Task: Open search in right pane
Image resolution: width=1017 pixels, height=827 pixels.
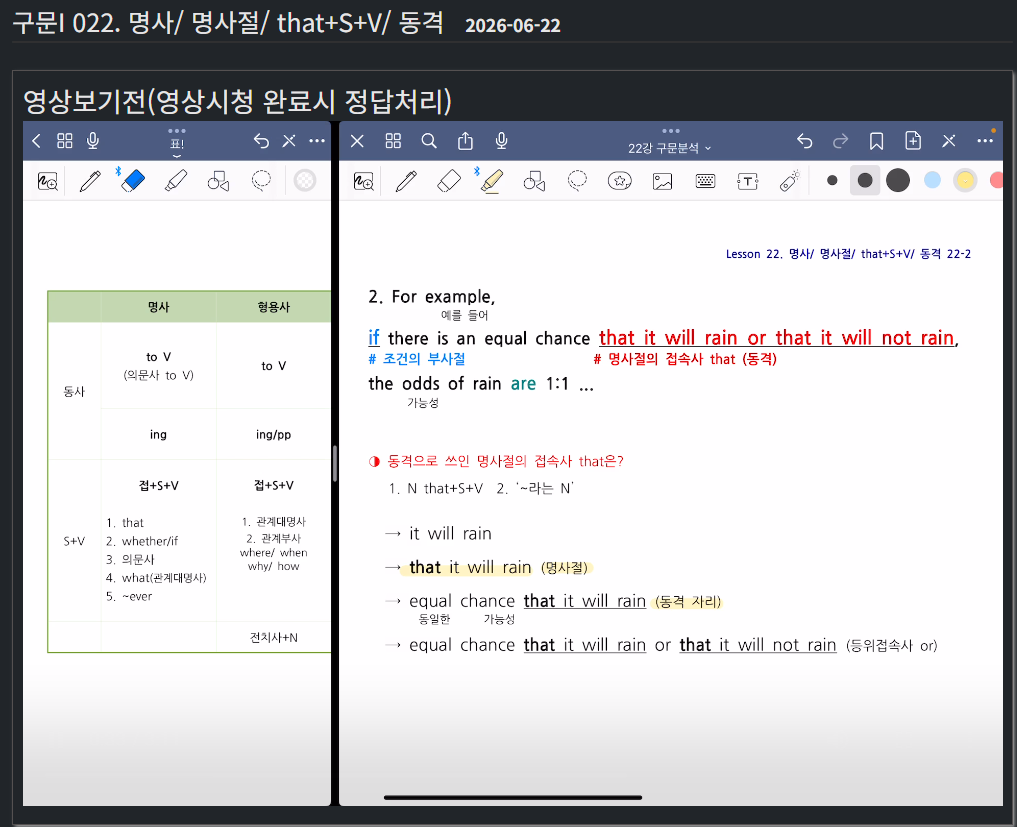Action: pyautogui.click(x=429, y=141)
